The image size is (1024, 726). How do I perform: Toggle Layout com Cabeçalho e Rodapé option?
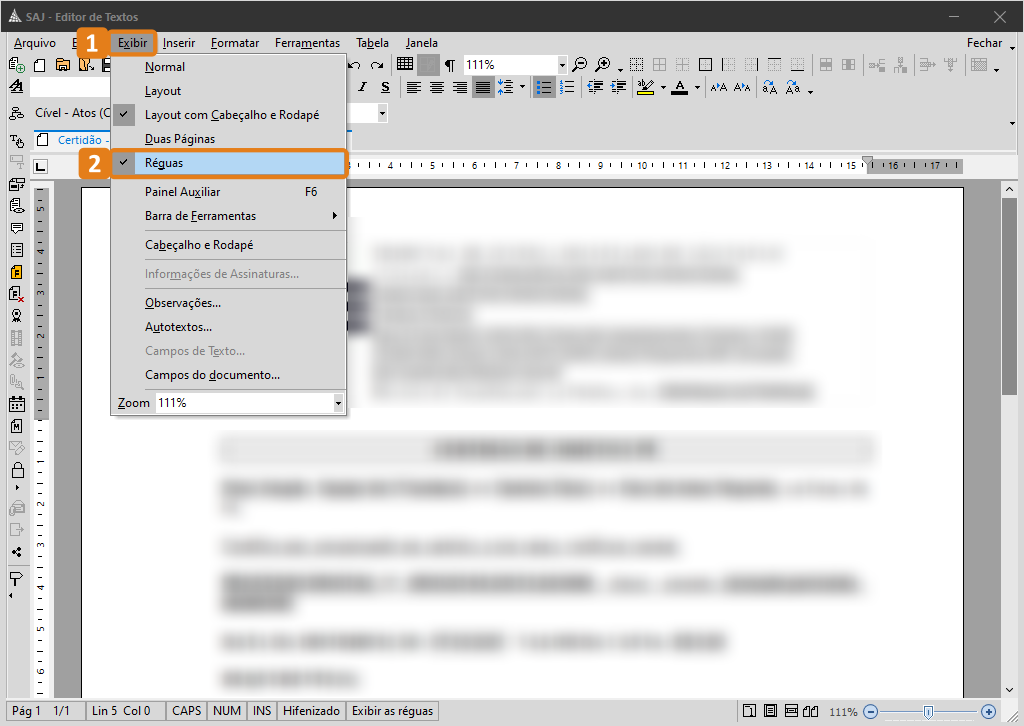coord(228,115)
